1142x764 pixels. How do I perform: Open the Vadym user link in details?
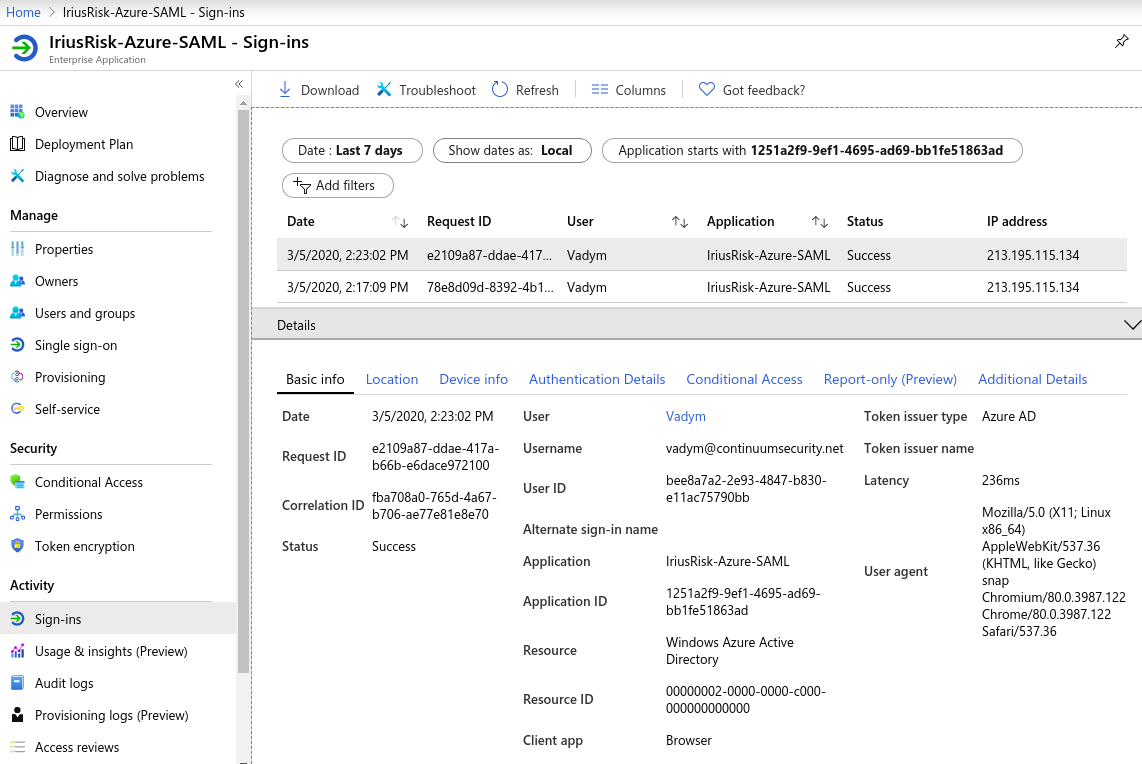(x=685, y=417)
